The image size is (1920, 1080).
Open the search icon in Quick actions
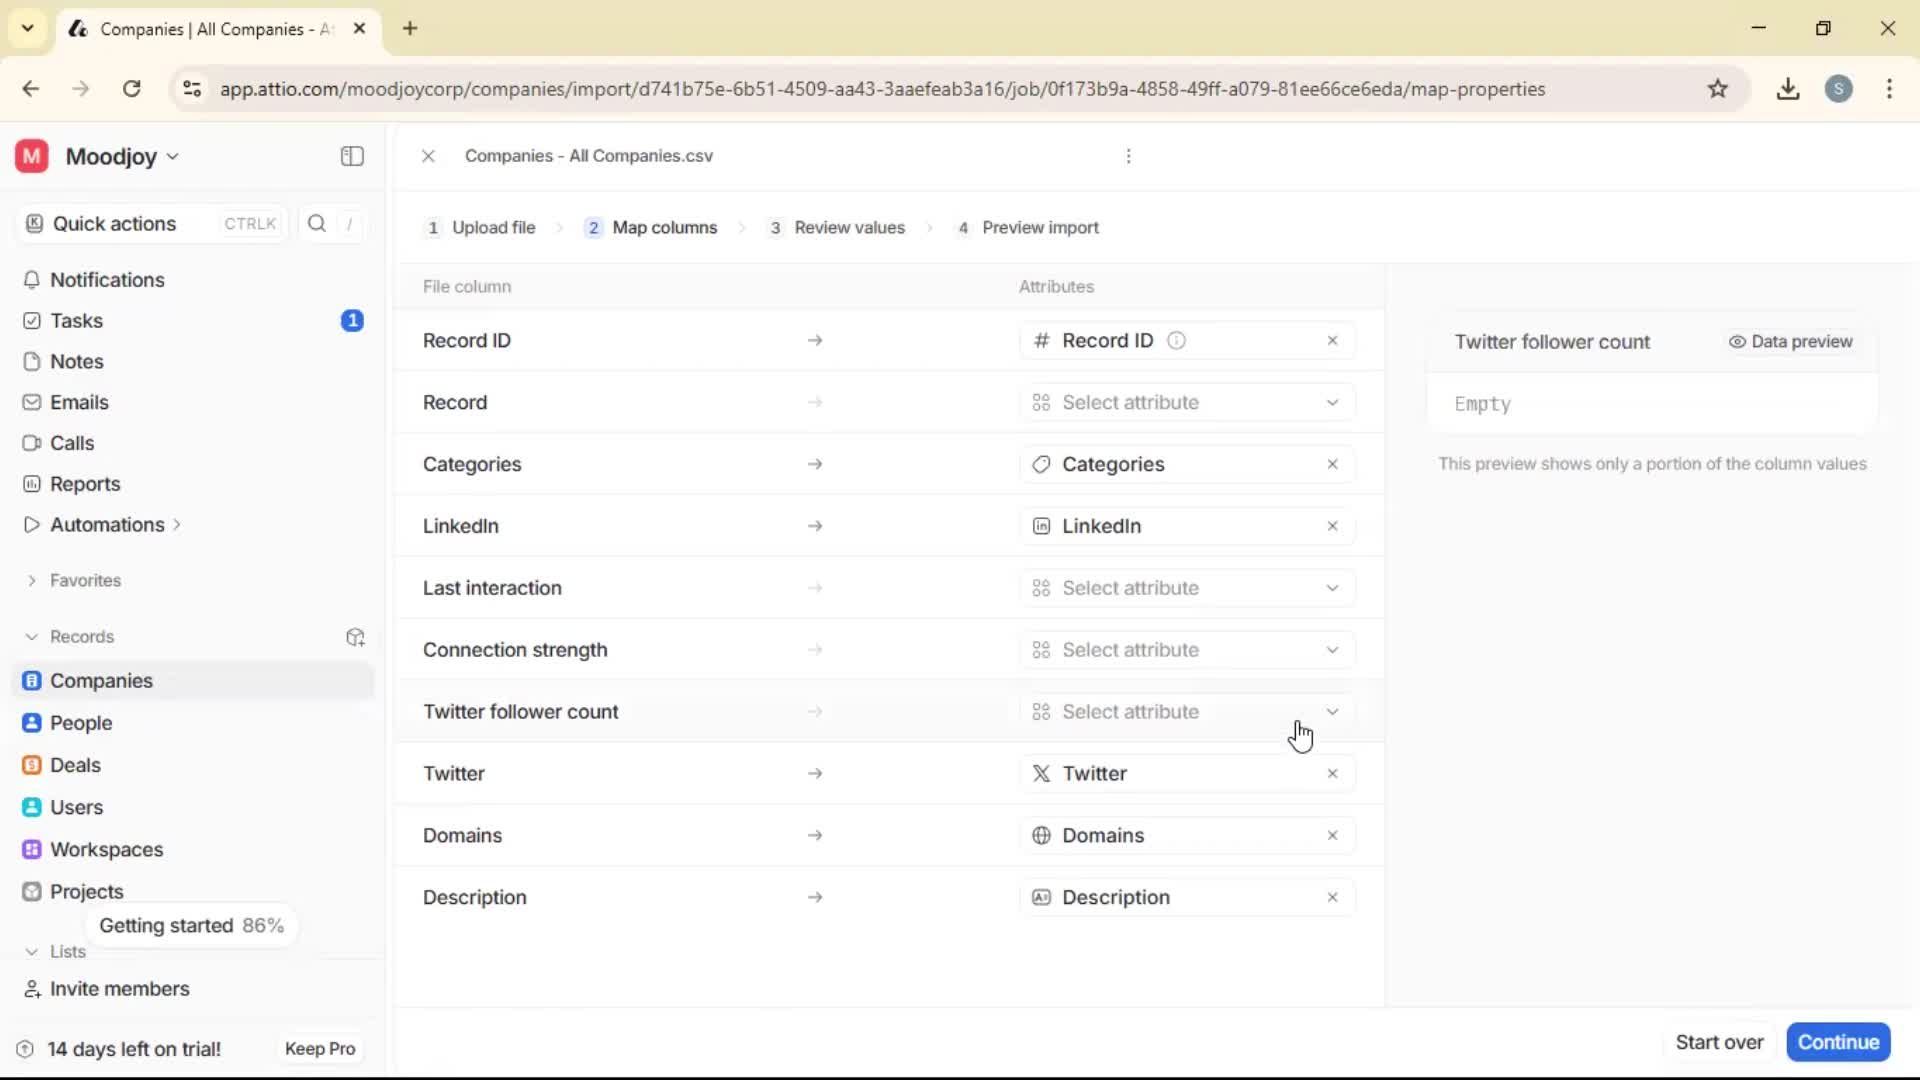(x=316, y=223)
